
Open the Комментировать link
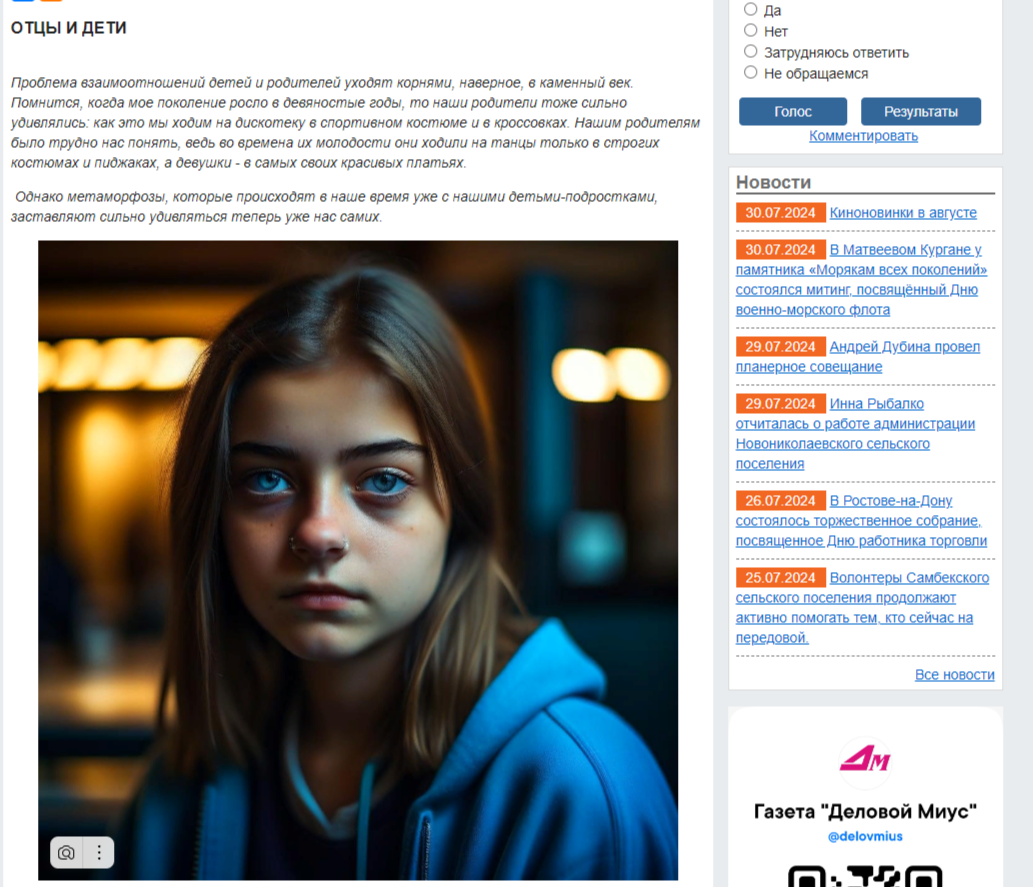pos(863,136)
